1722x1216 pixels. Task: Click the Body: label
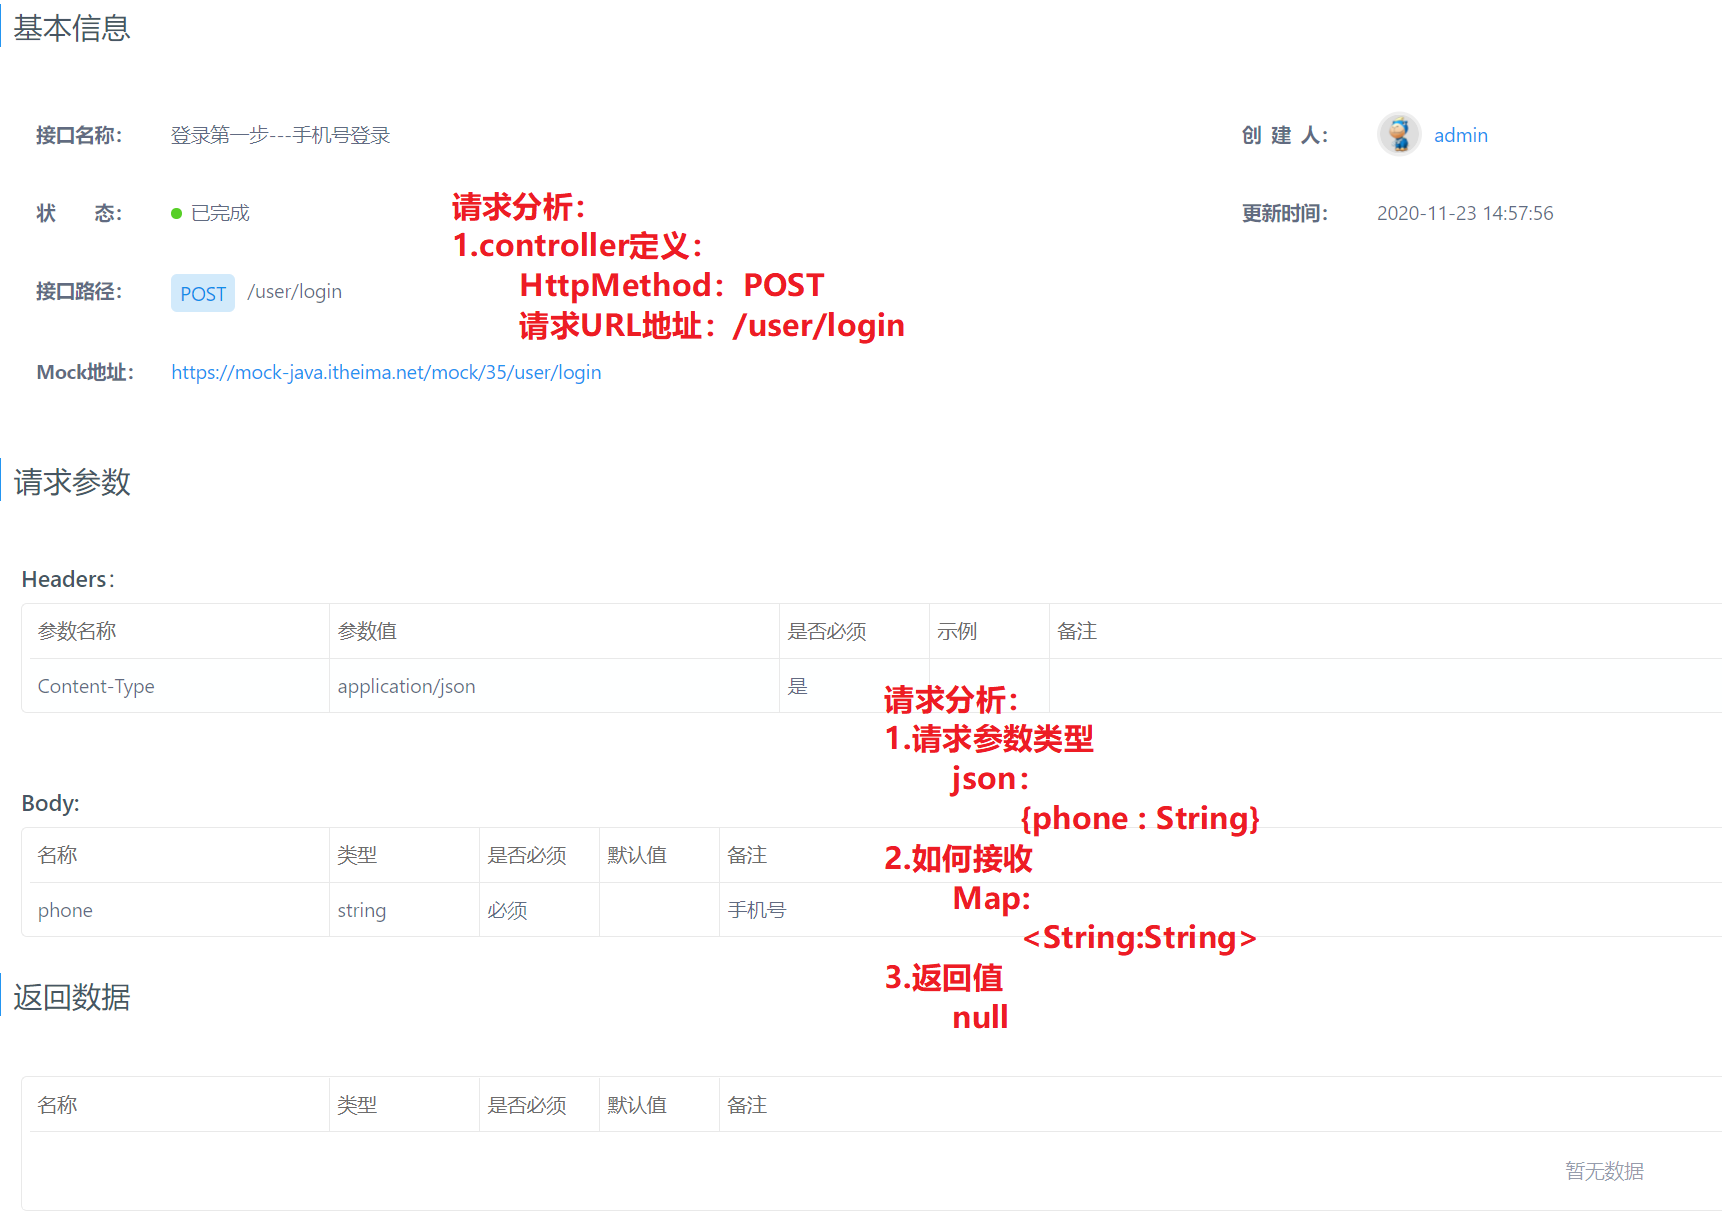(50, 803)
